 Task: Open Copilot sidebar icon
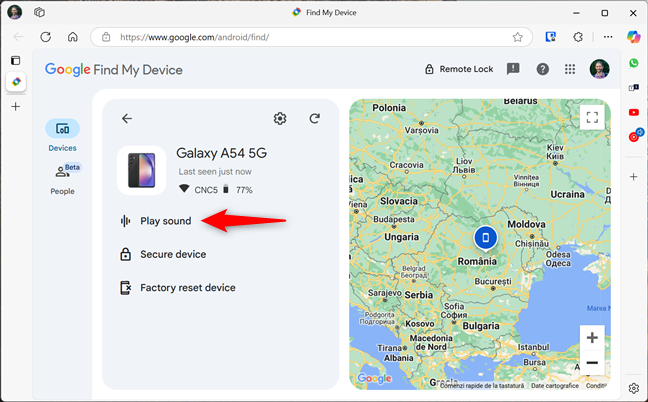tap(633, 37)
